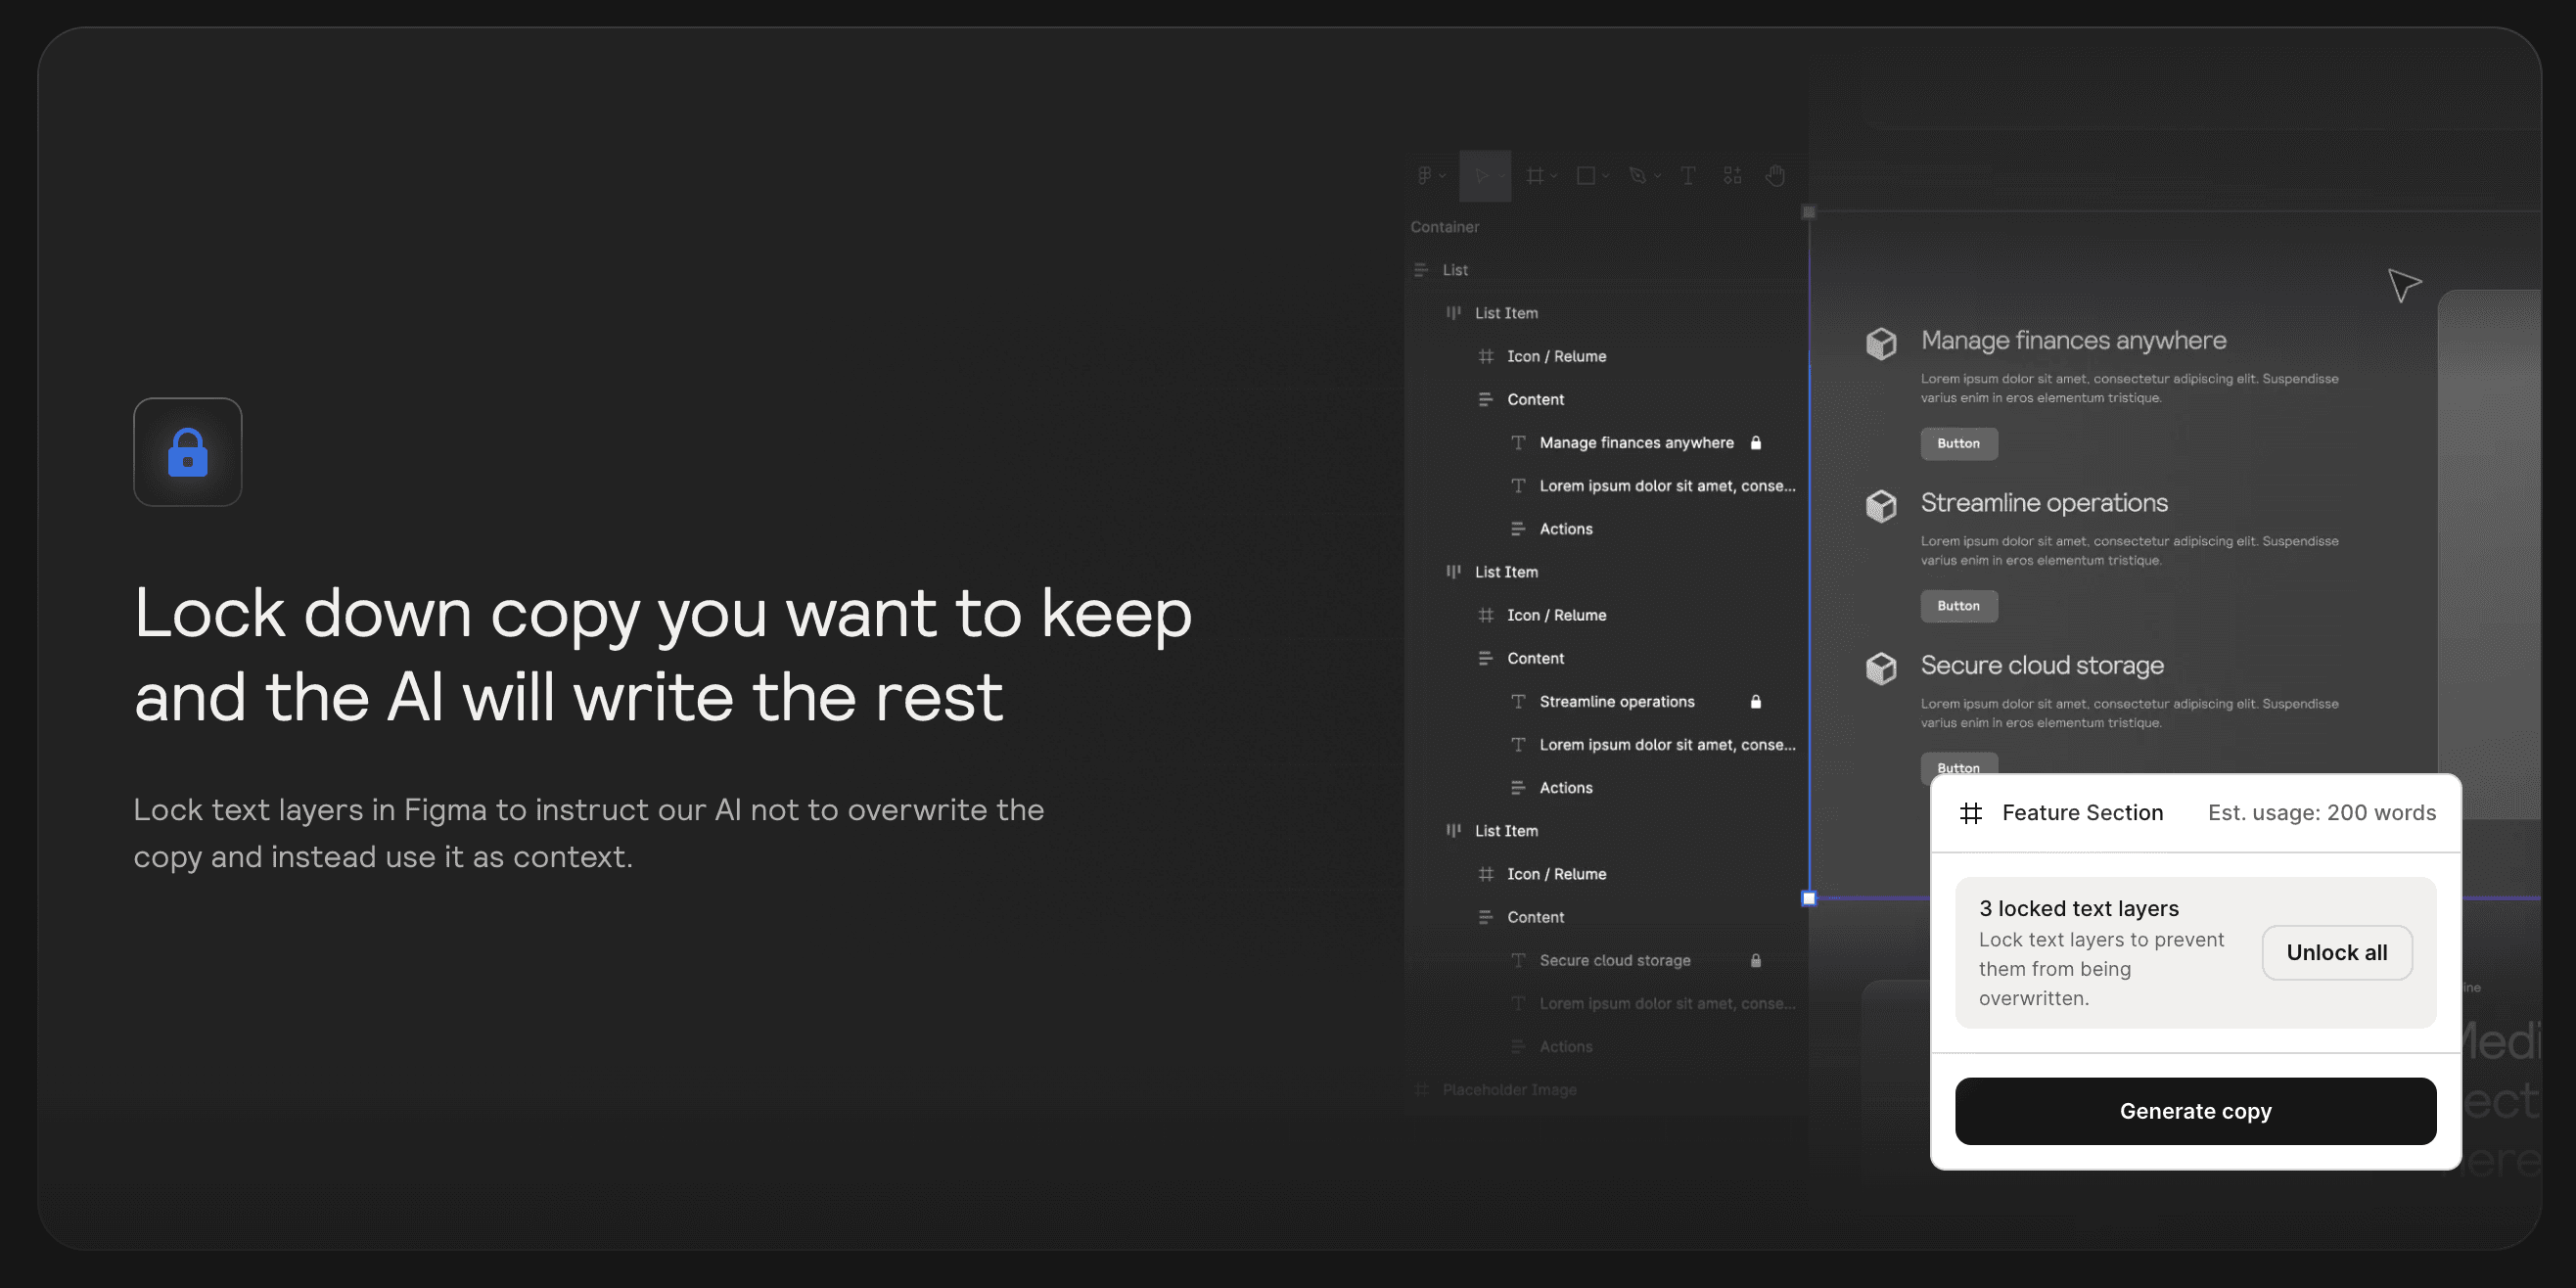Click the cursor/move tool icon
The image size is (2576, 1288).
click(1479, 176)
